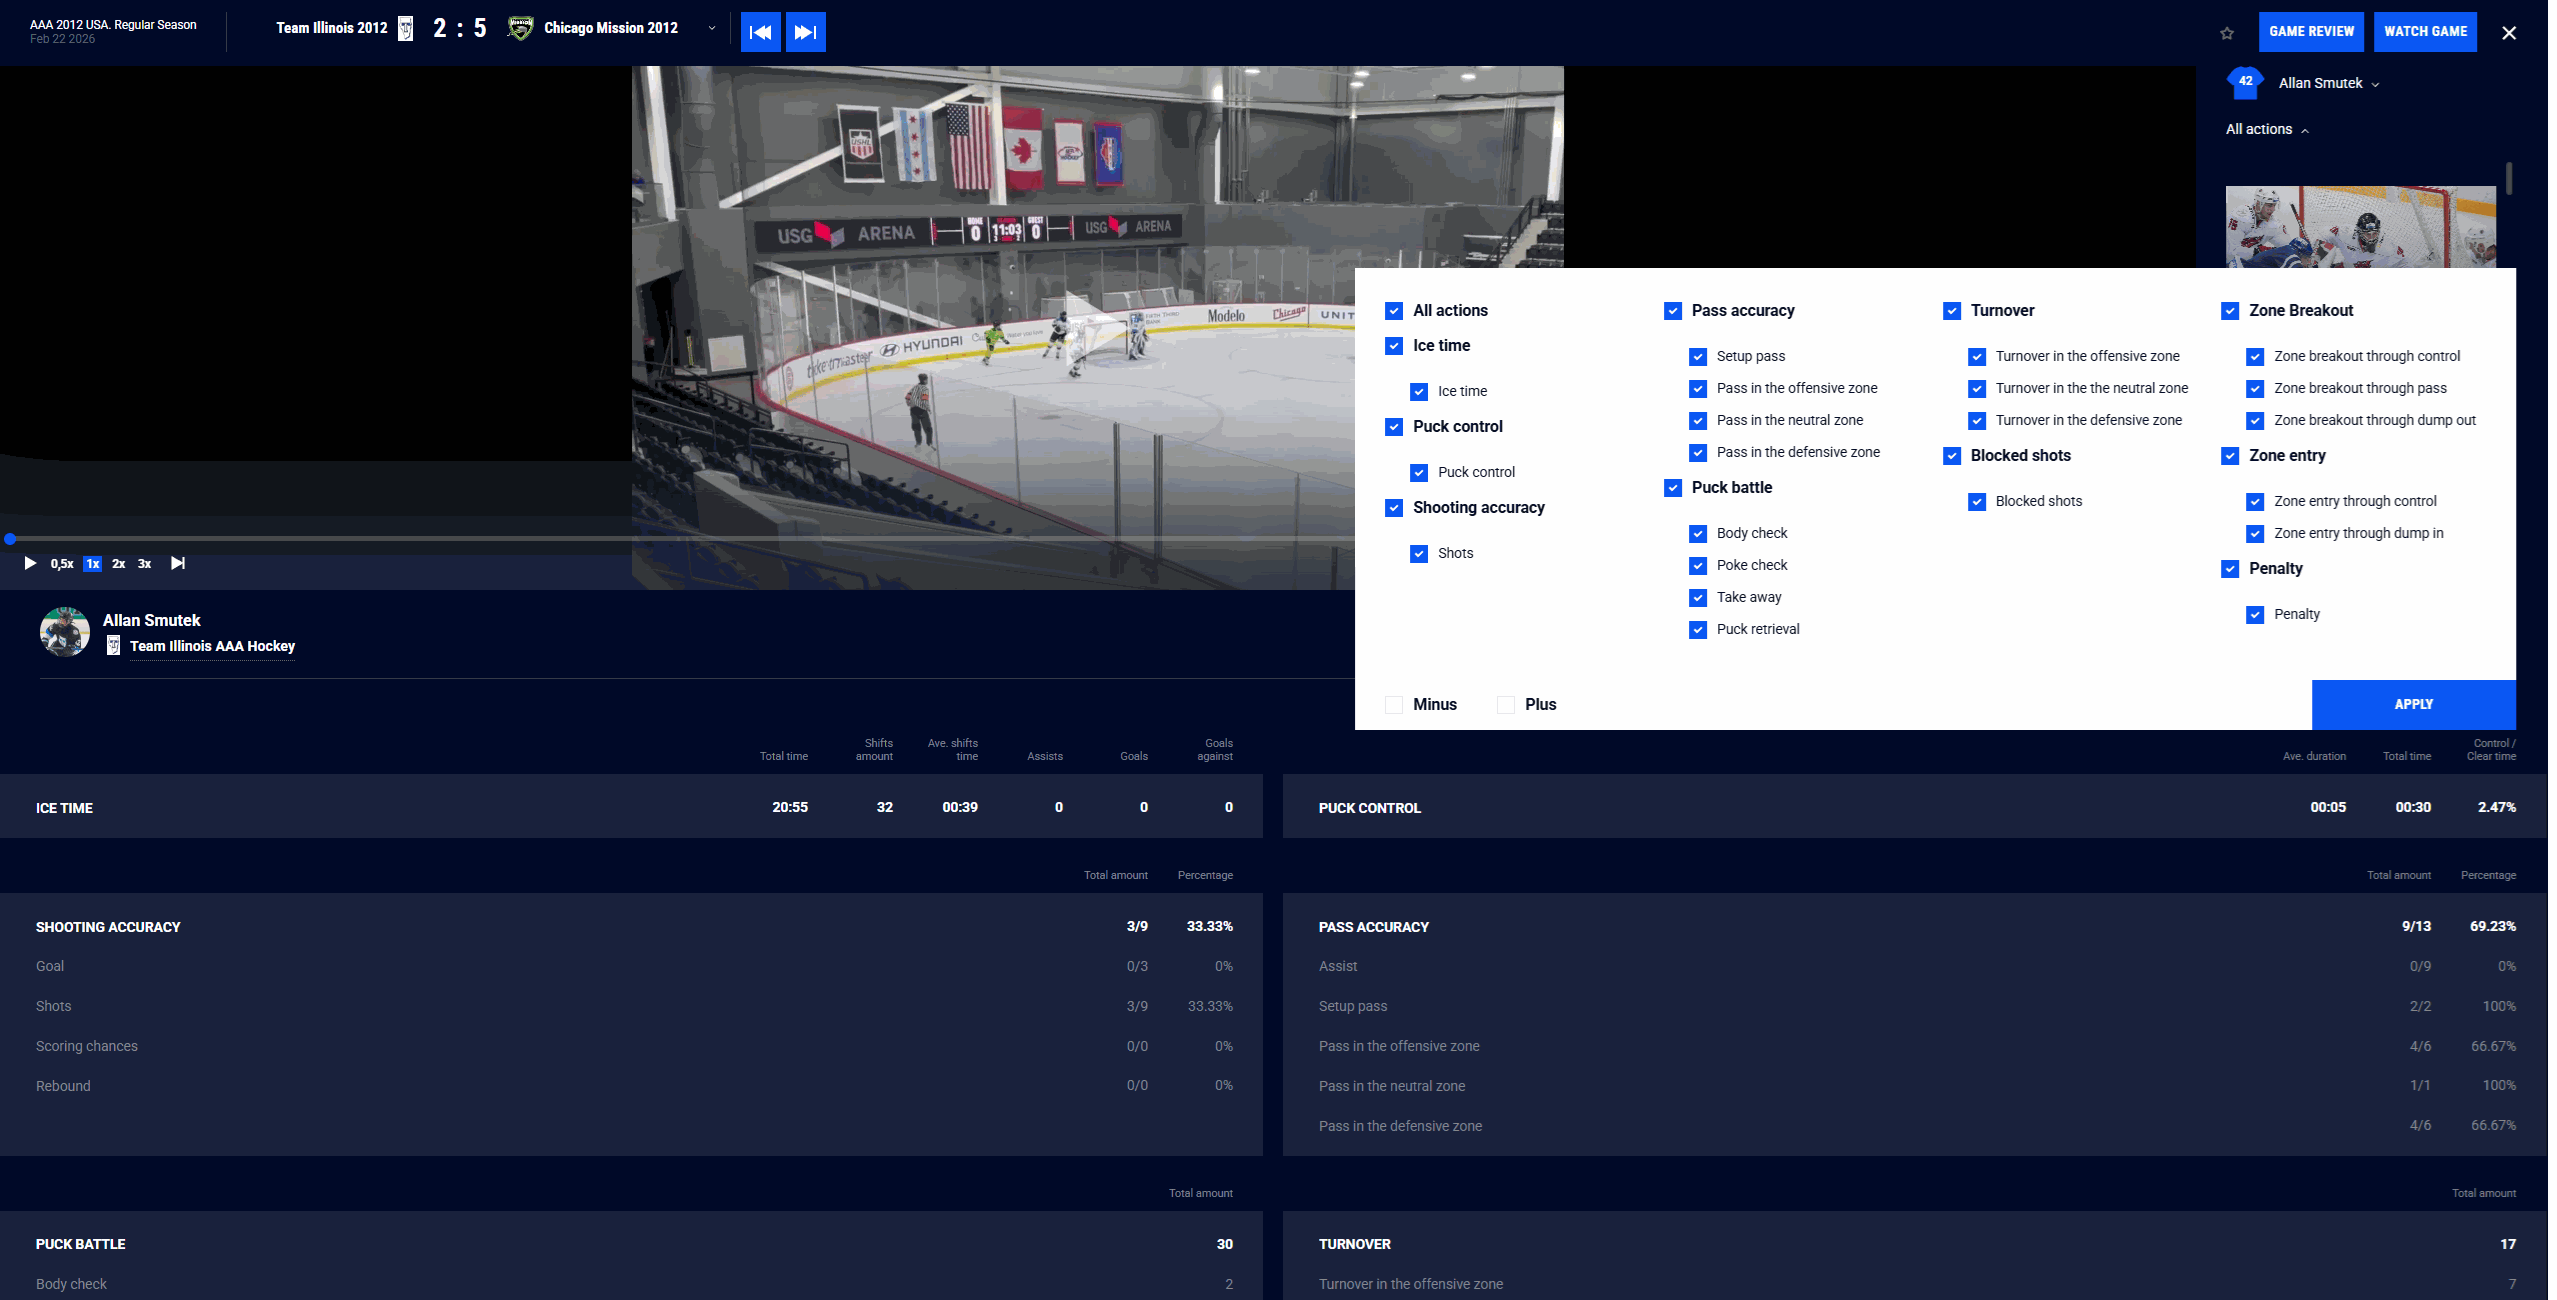
Task: Set playback speed to 2x
Action: [x=118, y=564]
